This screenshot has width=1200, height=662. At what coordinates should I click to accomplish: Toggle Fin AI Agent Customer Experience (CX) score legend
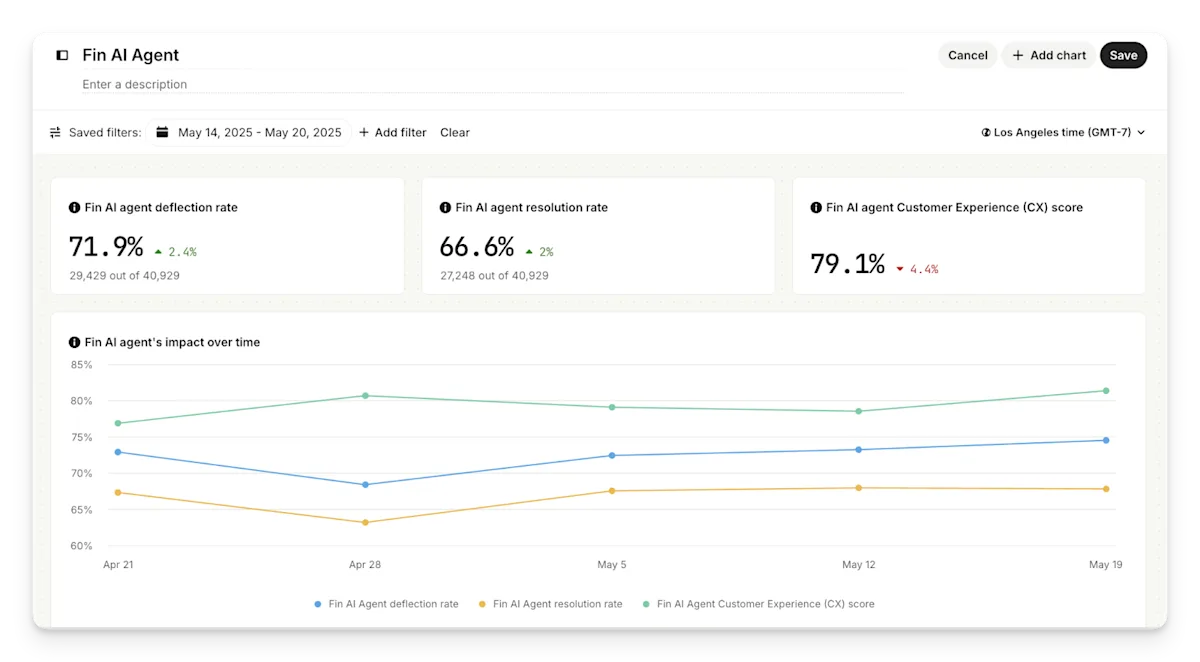[x=758, y=604]
